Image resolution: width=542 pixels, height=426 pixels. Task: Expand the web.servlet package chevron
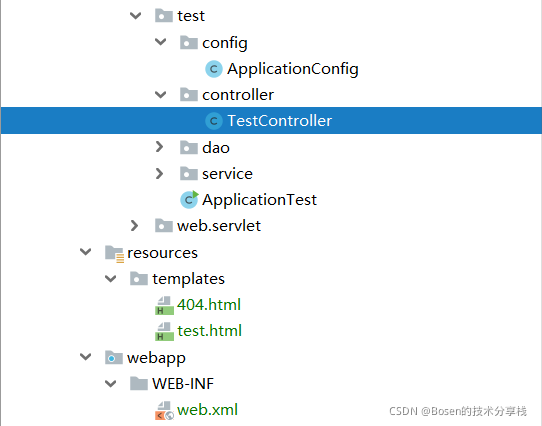point(134,225)
